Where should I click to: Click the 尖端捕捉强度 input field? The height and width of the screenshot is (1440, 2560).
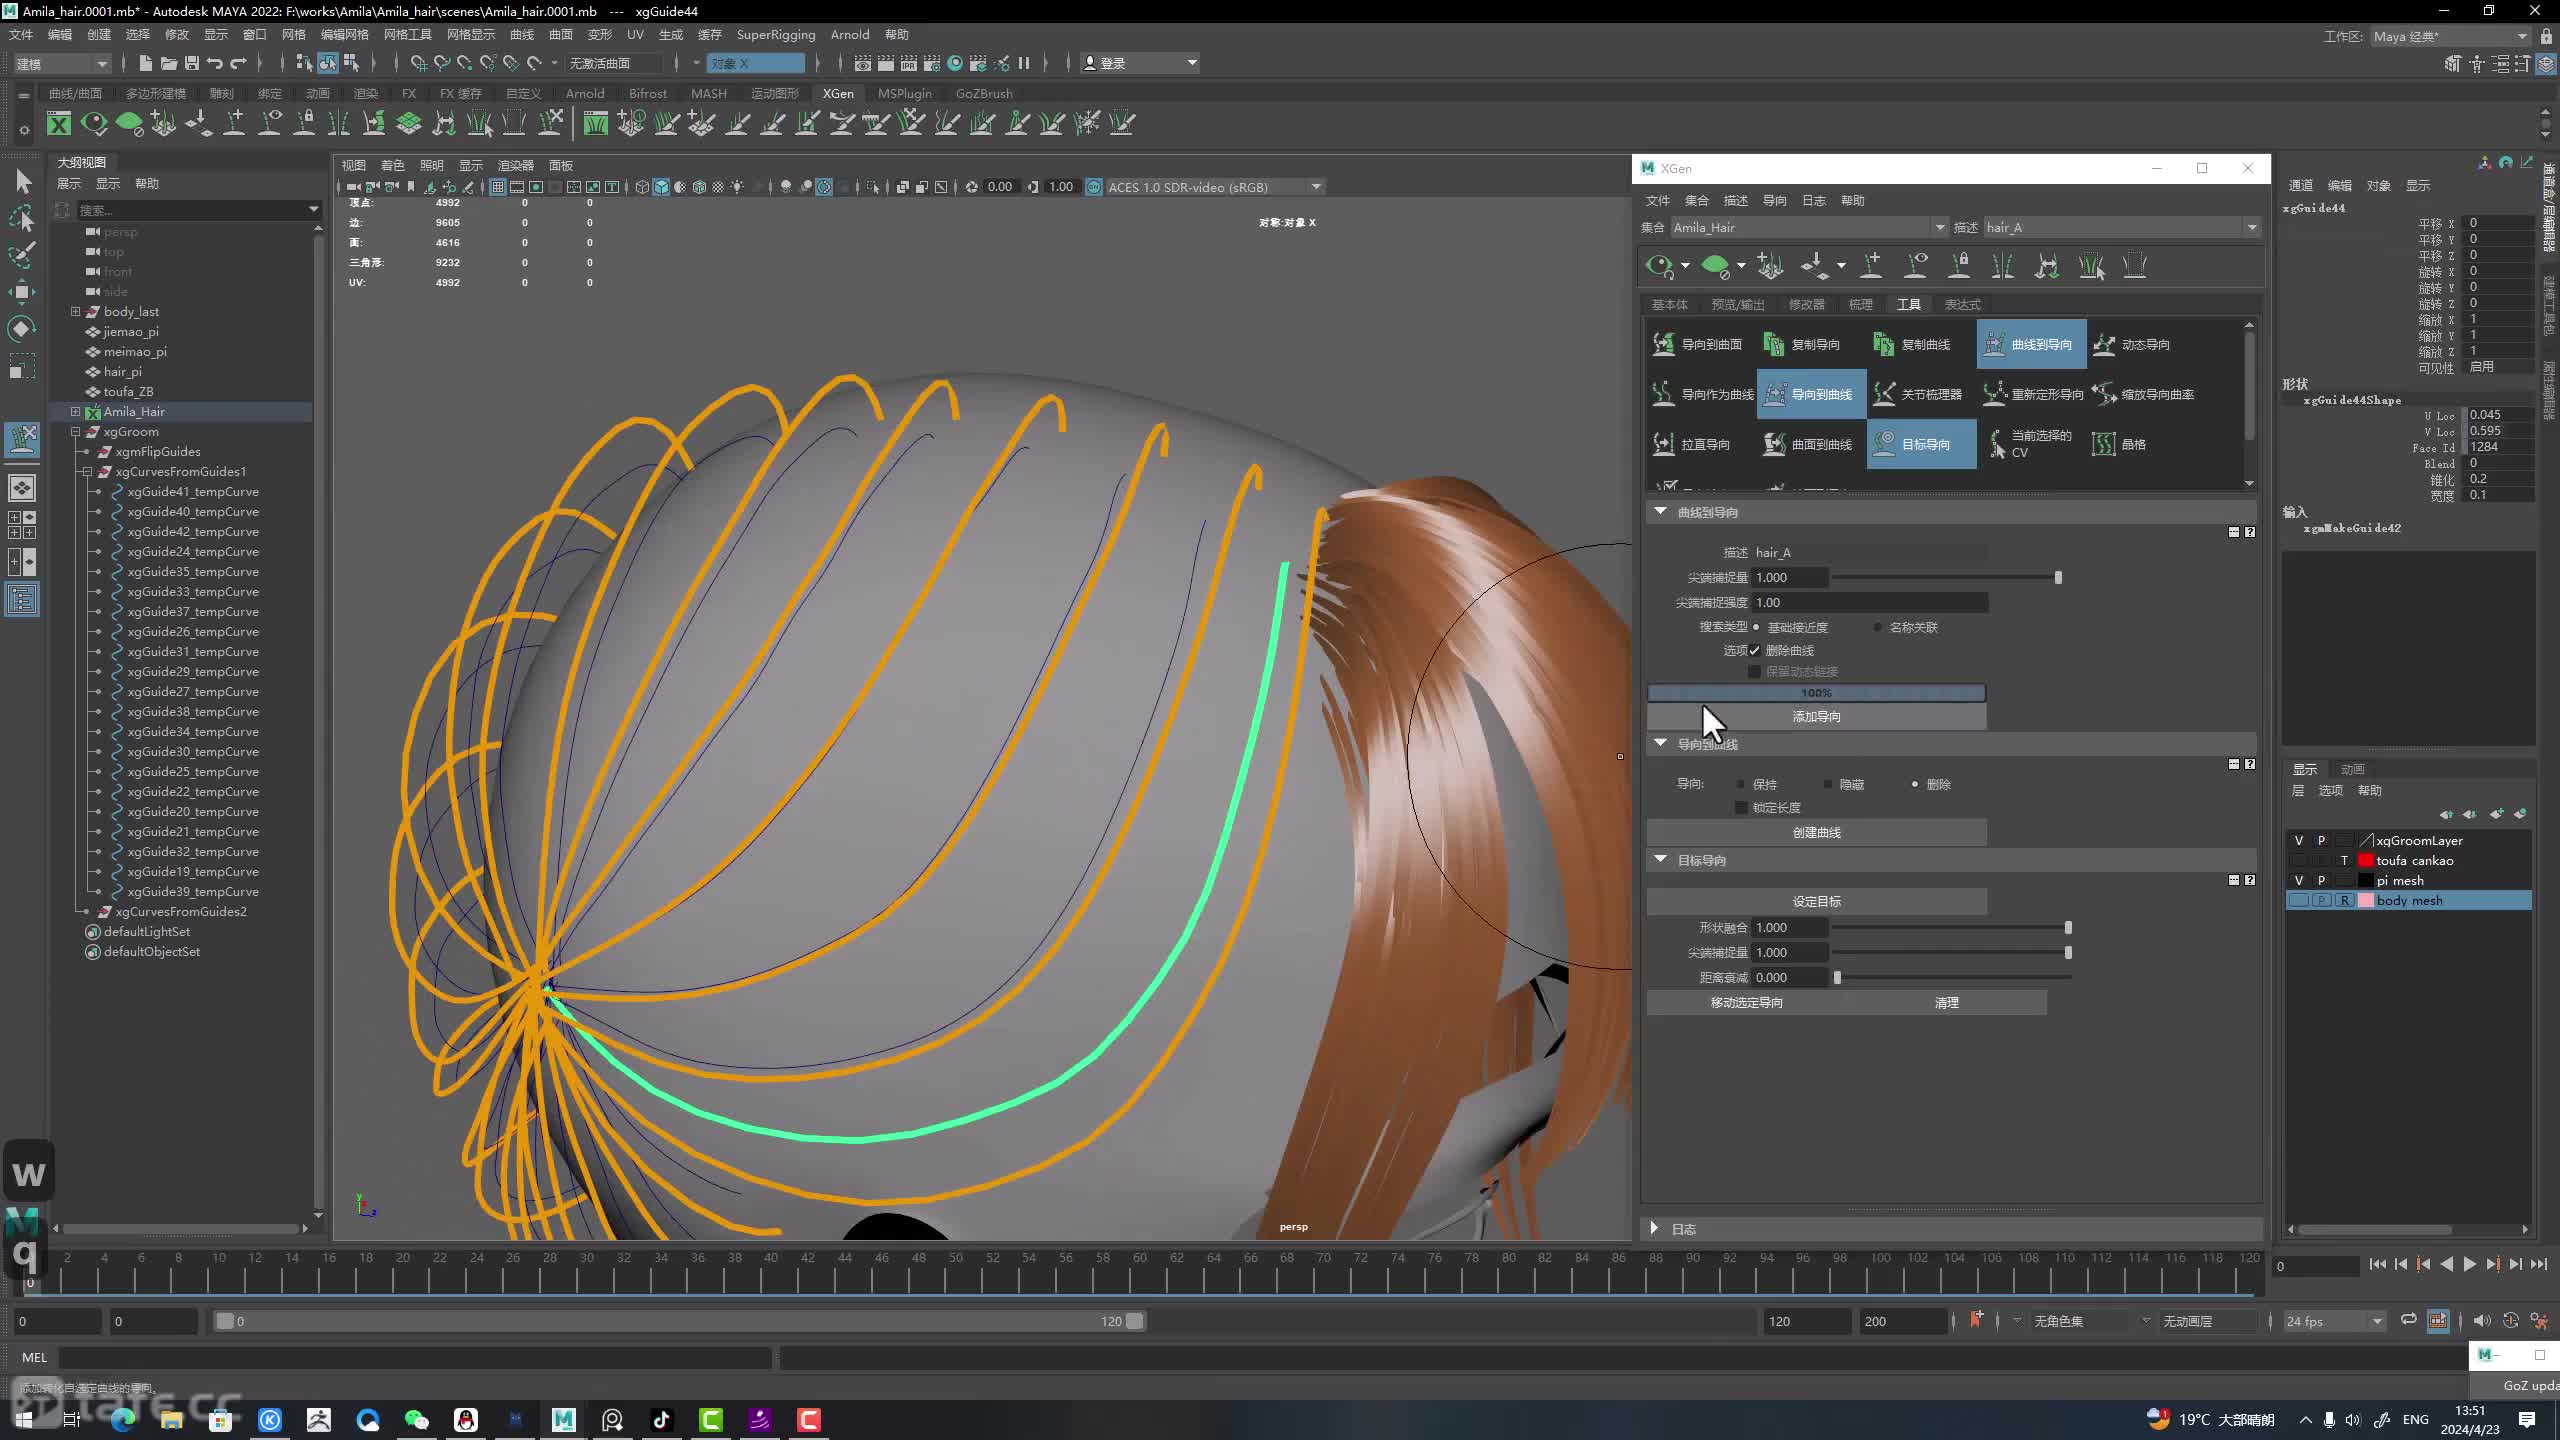coord(1870,602)
